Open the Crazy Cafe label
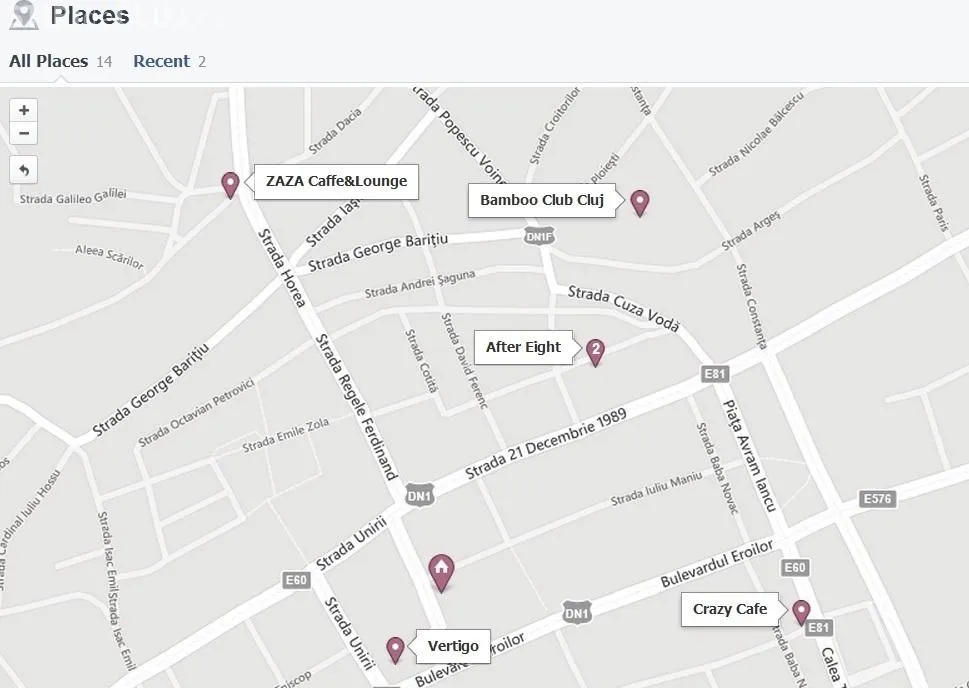This screenshot has height=688, width=969. [x=730, y=609]
